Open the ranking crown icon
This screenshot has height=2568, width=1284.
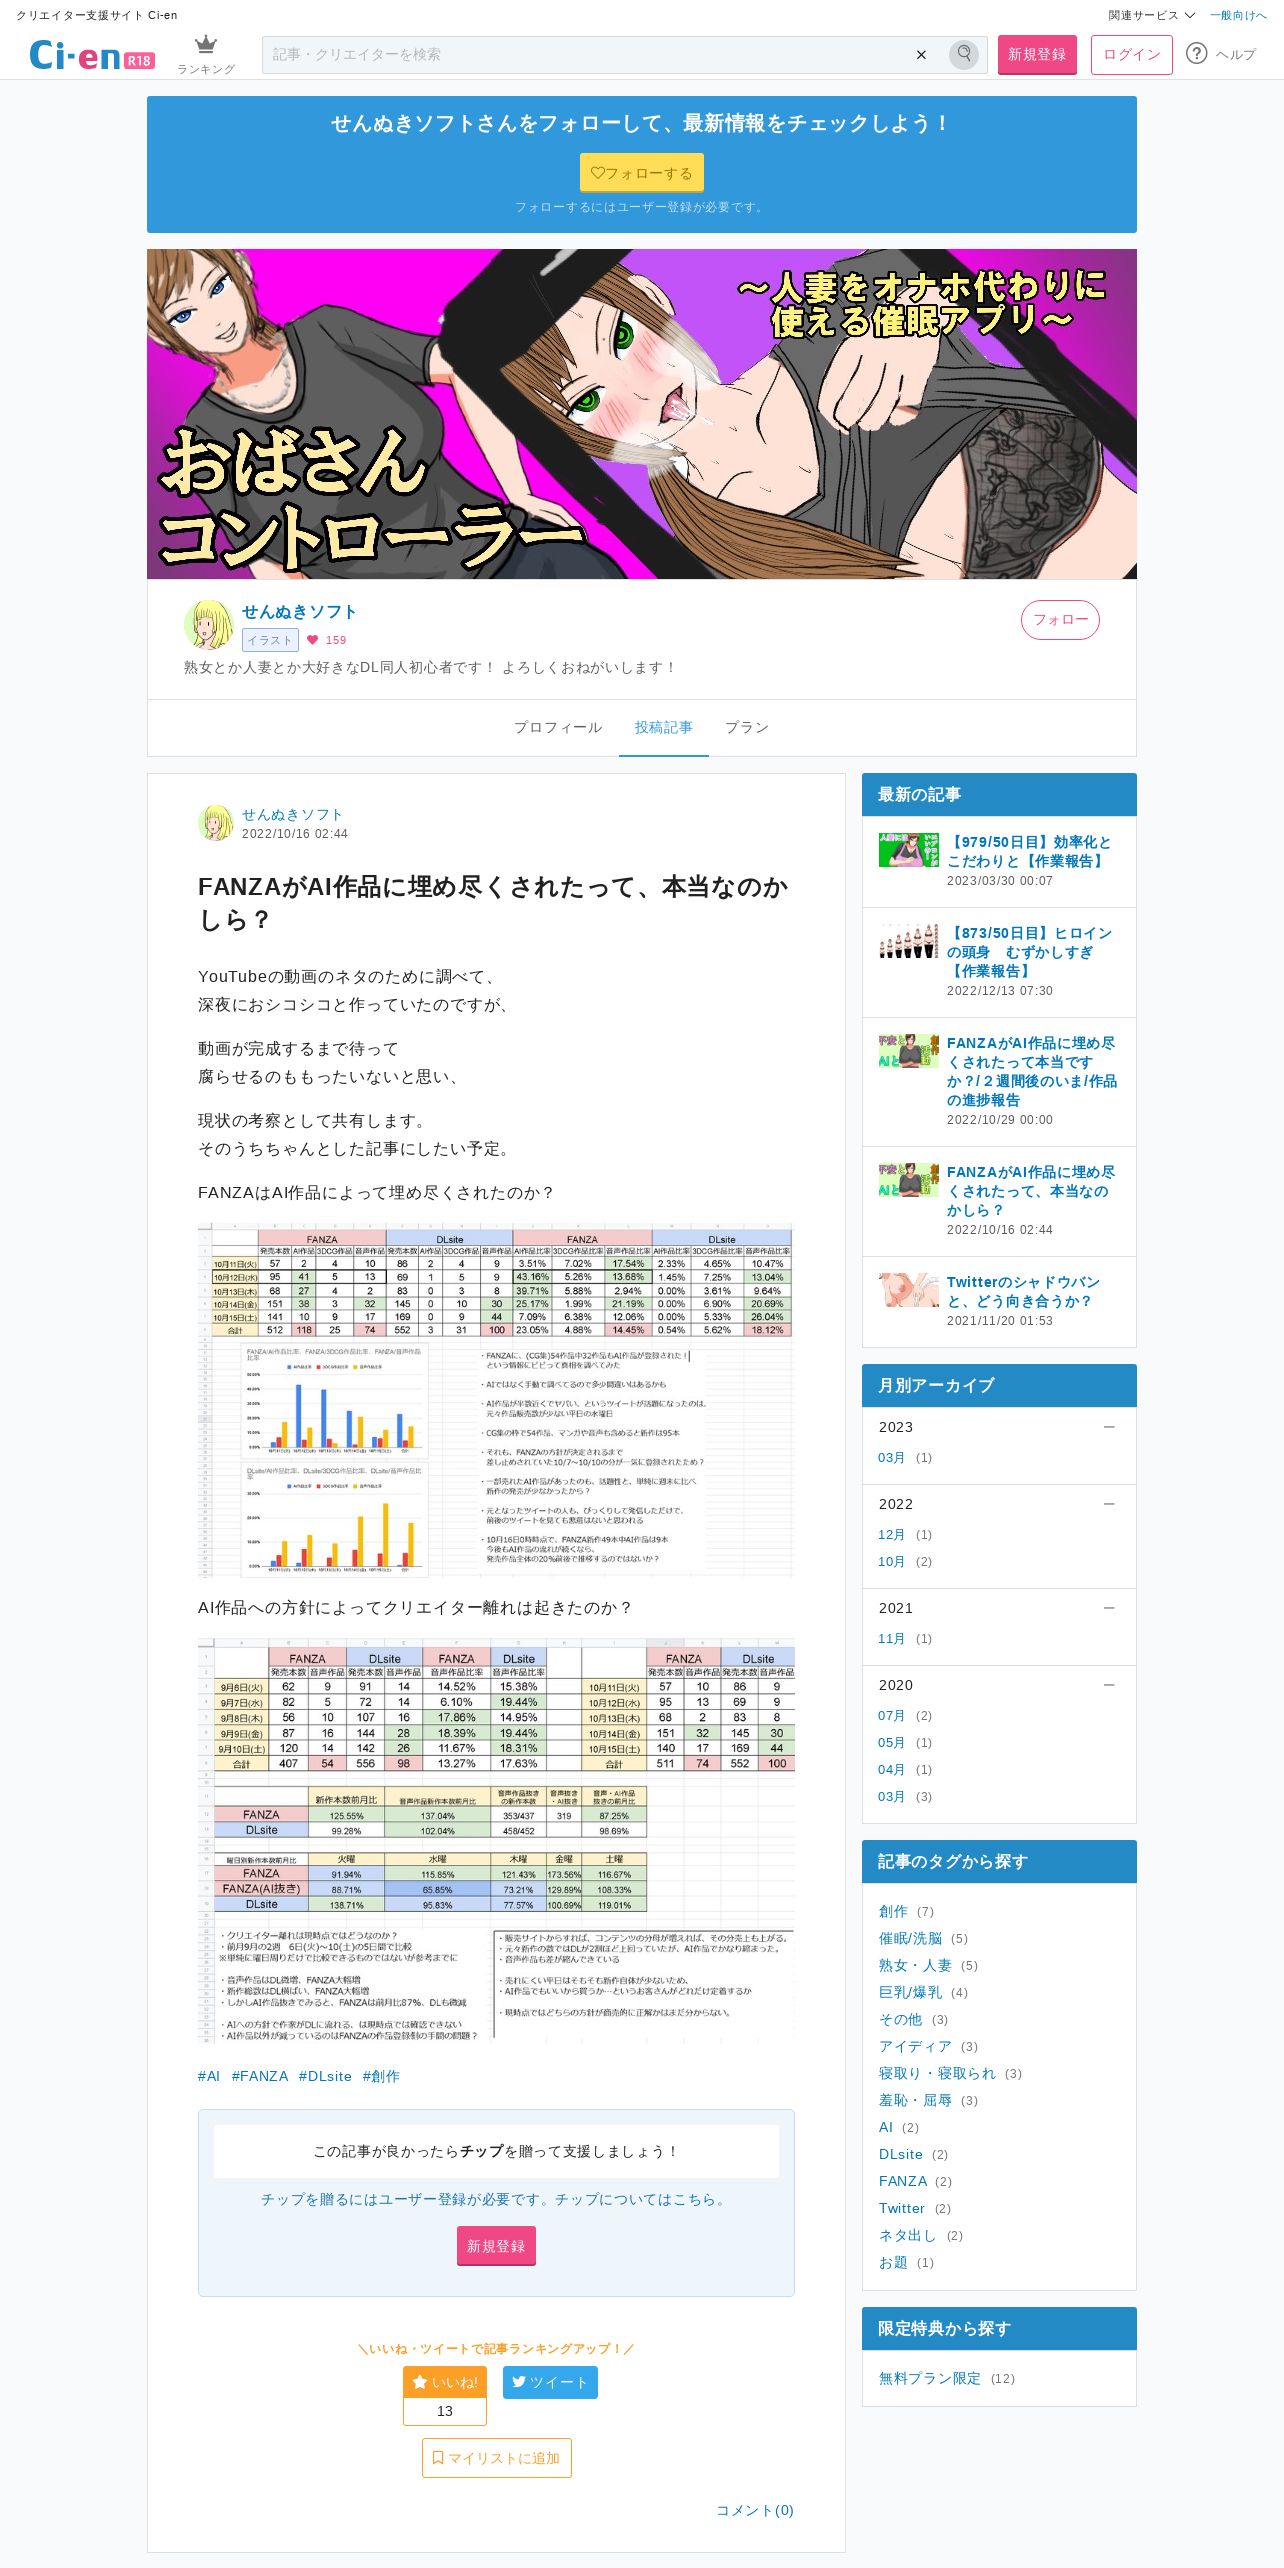click(206, 46)
